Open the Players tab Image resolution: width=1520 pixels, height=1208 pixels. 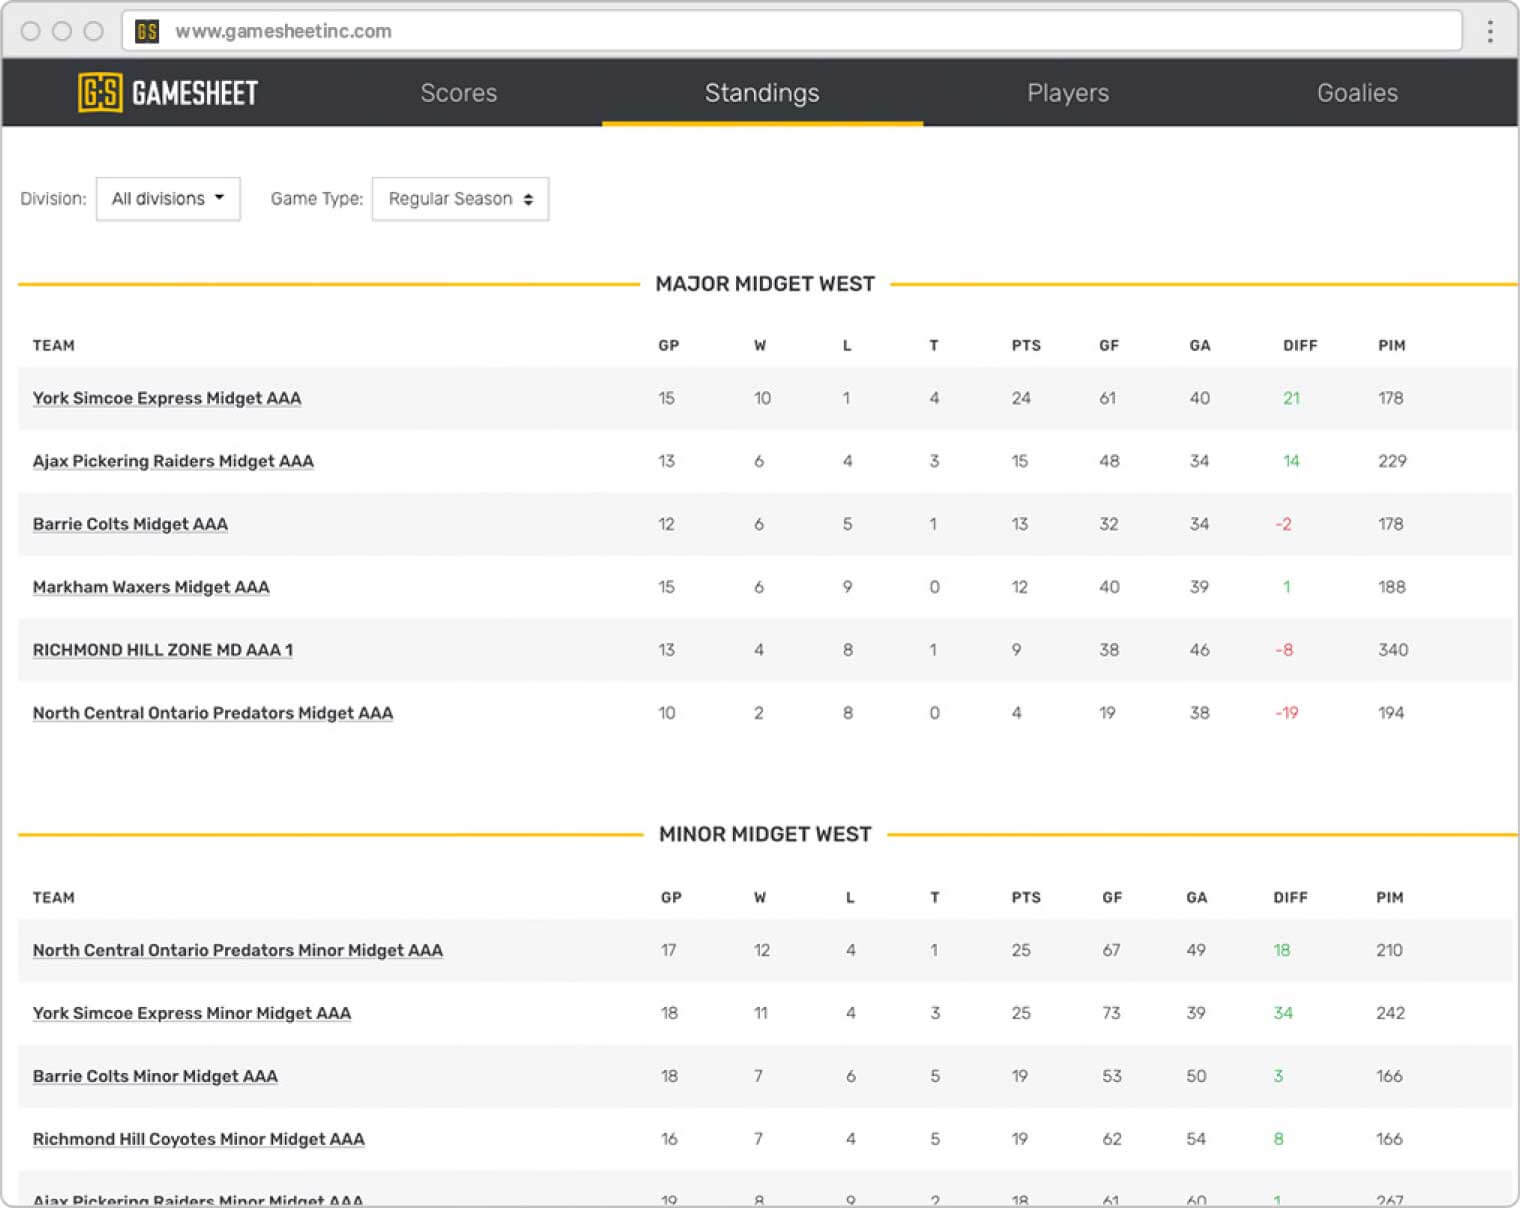coord(1068,92)
